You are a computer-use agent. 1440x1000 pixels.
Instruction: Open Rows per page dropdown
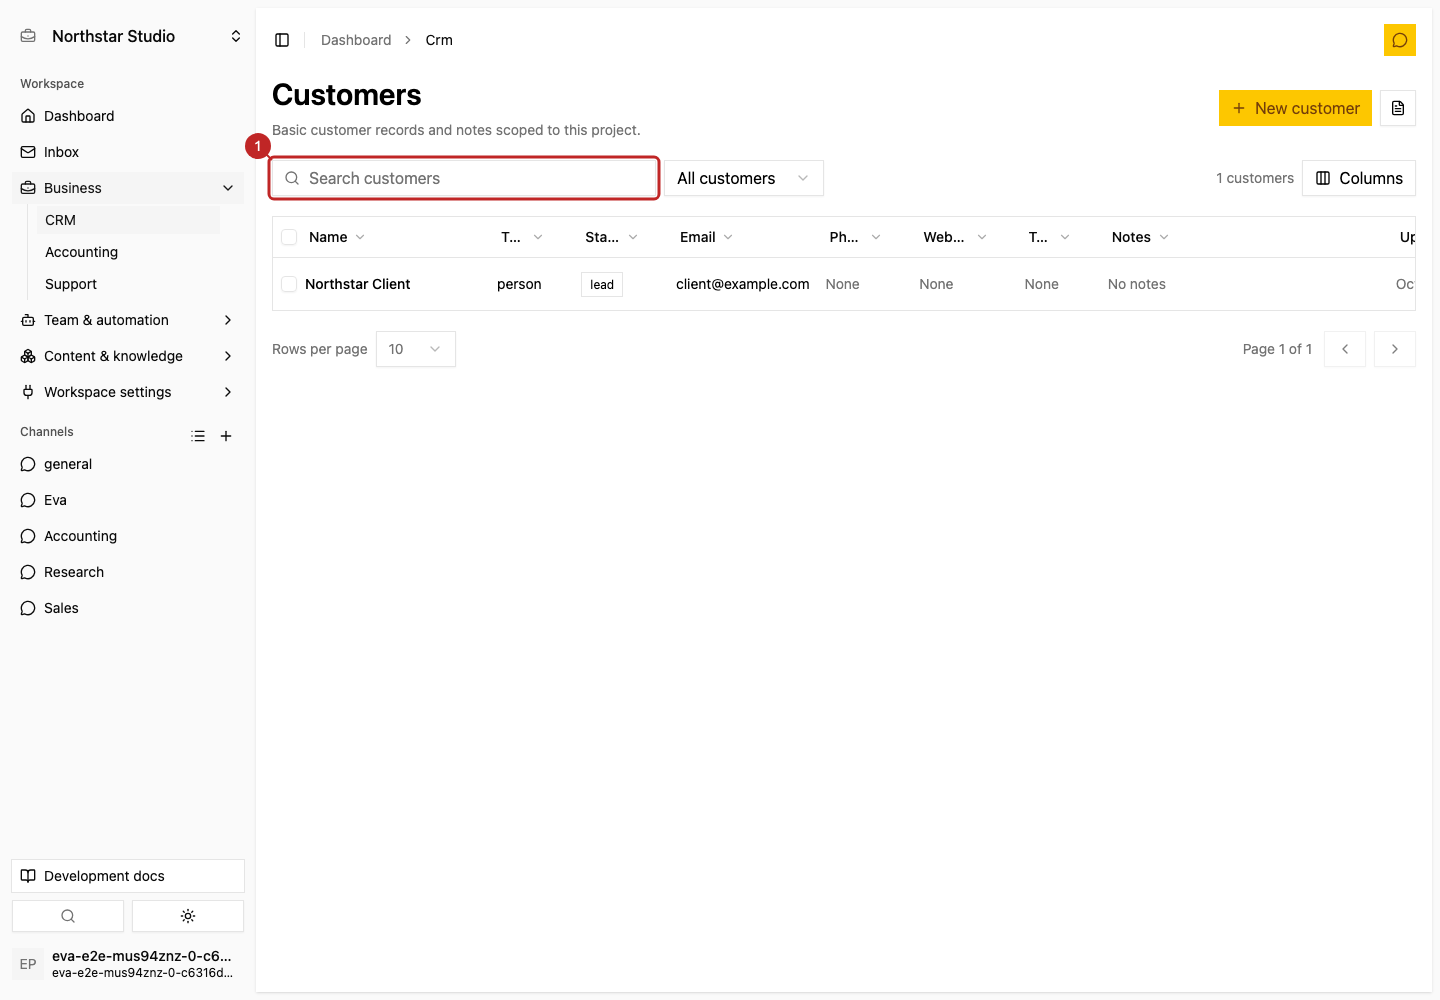(x=416, y=349)
